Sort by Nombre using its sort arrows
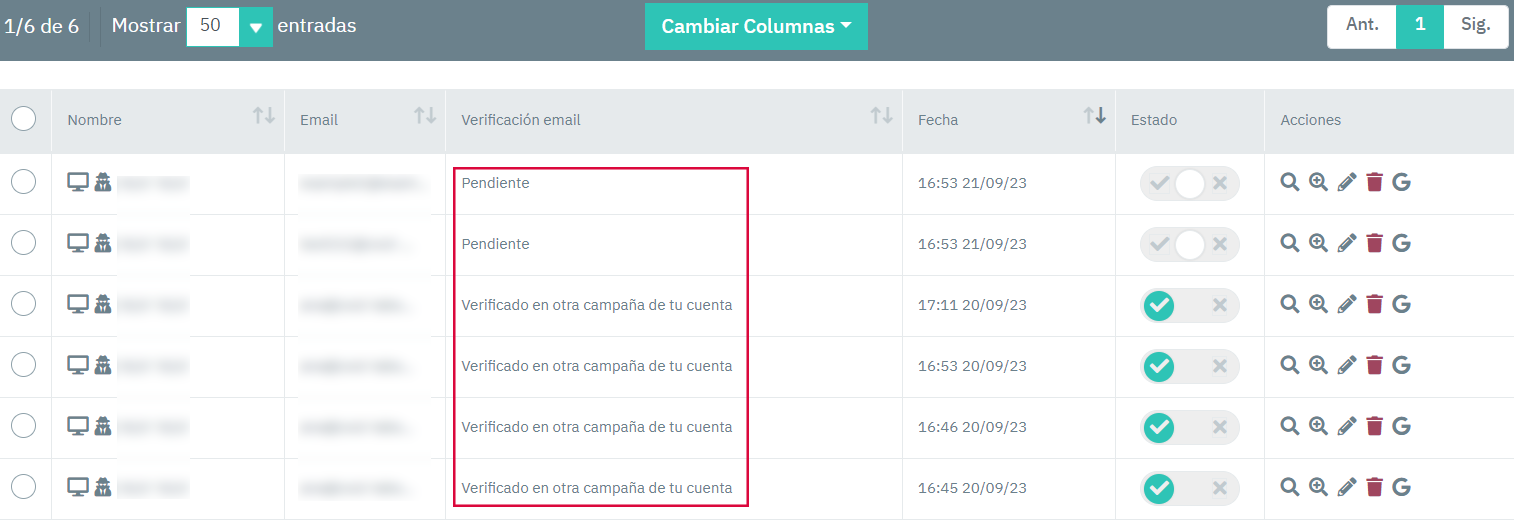This screenshot has width=1514, height=526. pyautogui.click(x=264, y=116)
